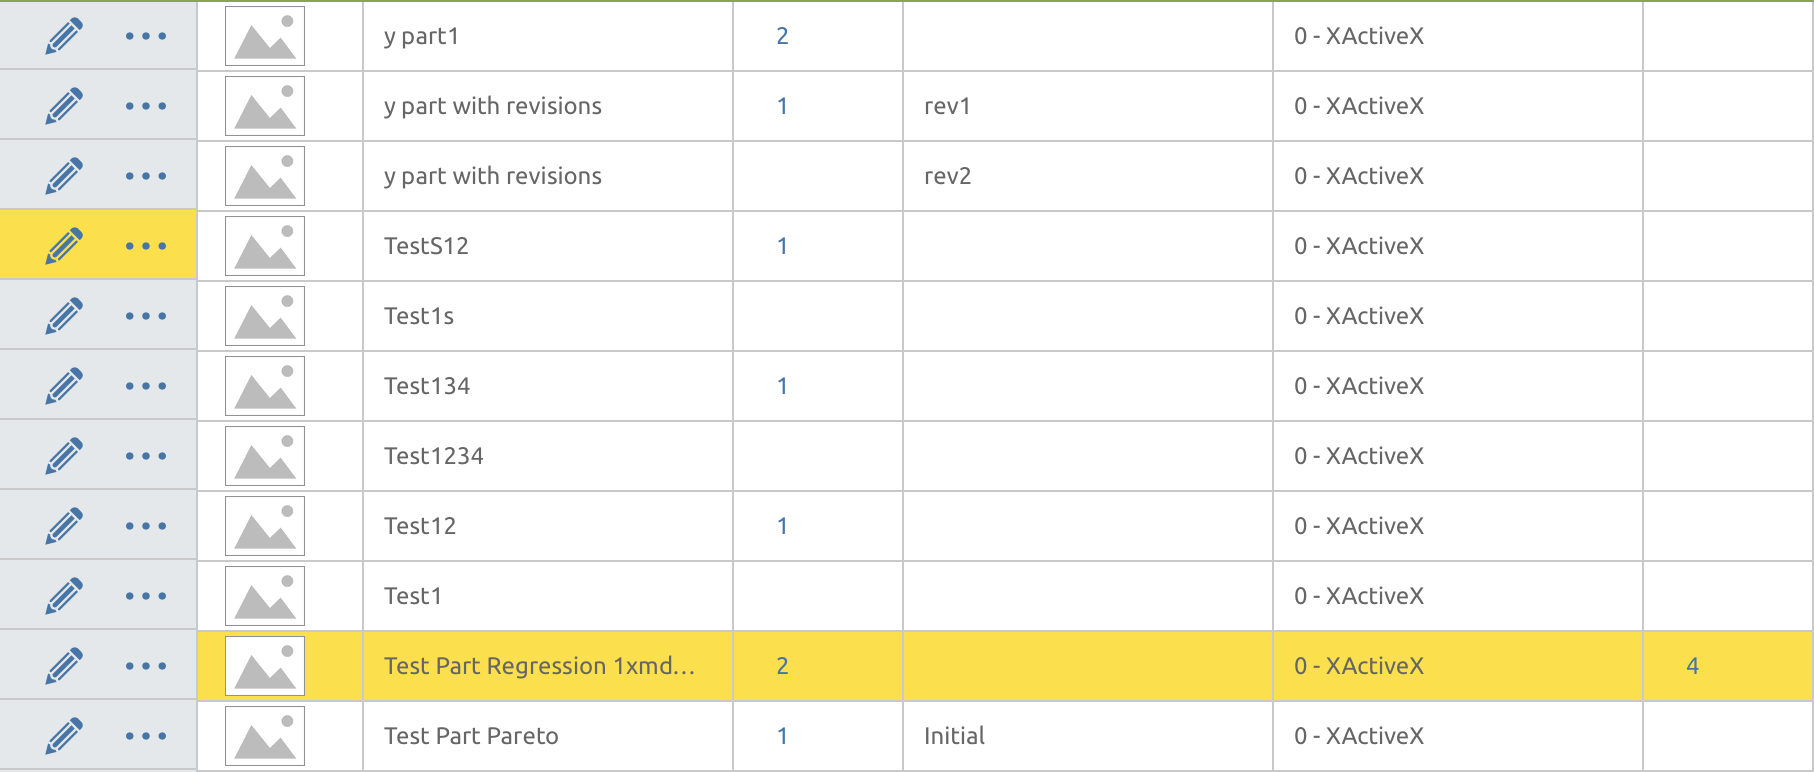Image resolution: width=1814 pixels, height=772 pixels.
Task: Click the 1 link in the Test134 row
Action: click(782, 386)
